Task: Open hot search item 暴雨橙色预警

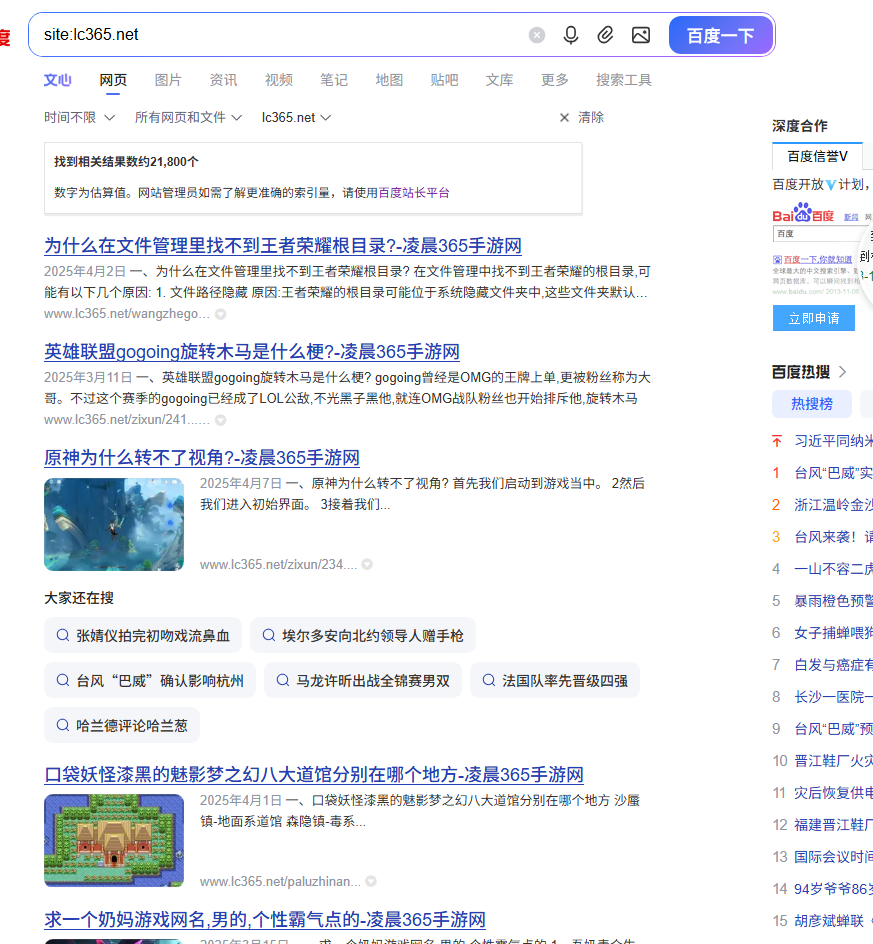Action: click(833, 601)
